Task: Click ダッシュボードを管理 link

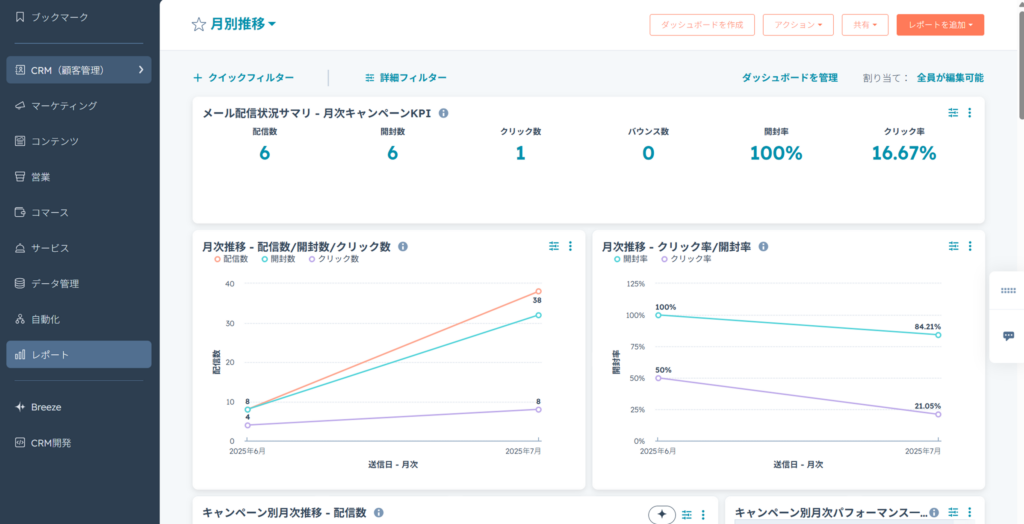Action: (790, 78)
